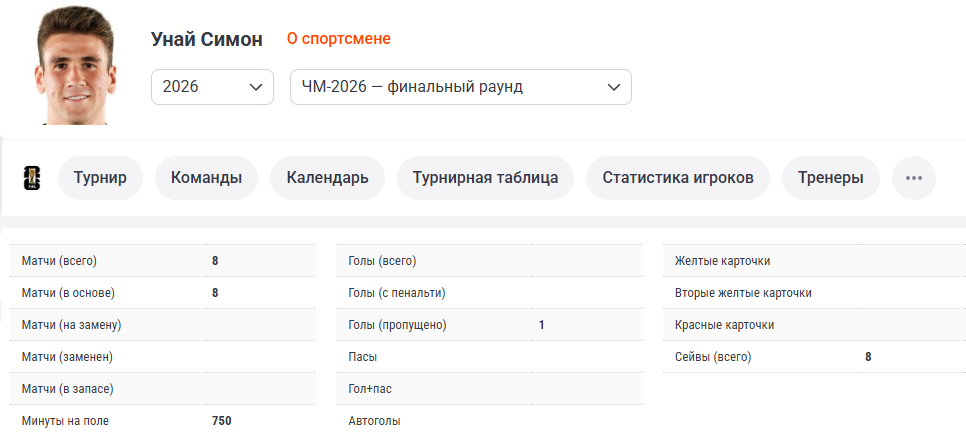Image resolution: width=966 pixels, height=434 pixels.
Task: Click Unai Simon's player photo
Action: (75, 65)
